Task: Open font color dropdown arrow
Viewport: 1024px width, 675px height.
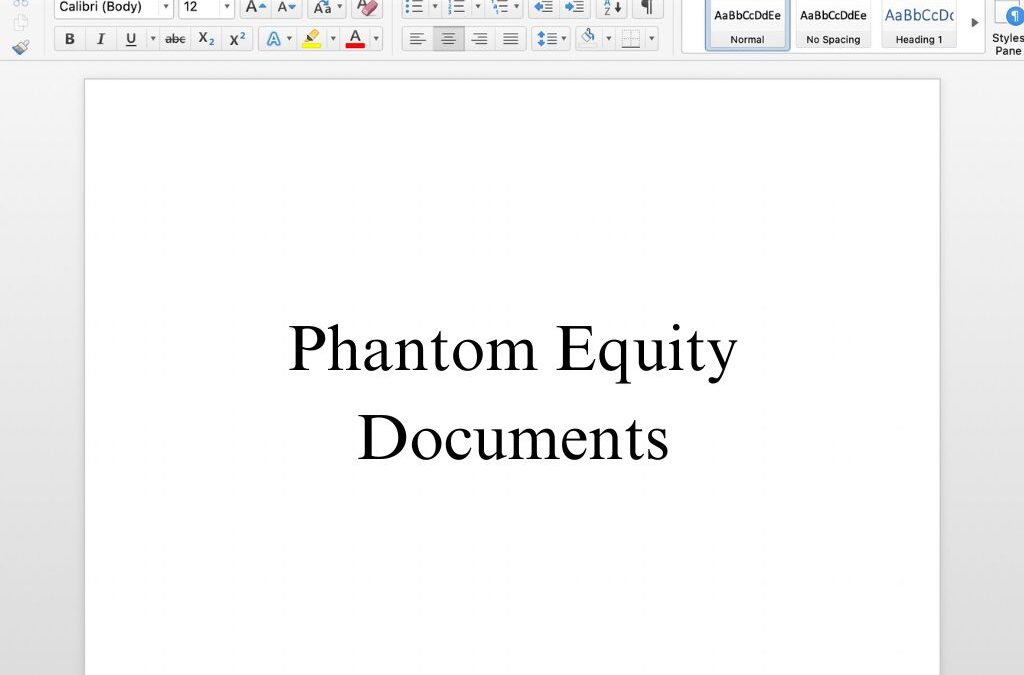Action: [x=376, y=39]
